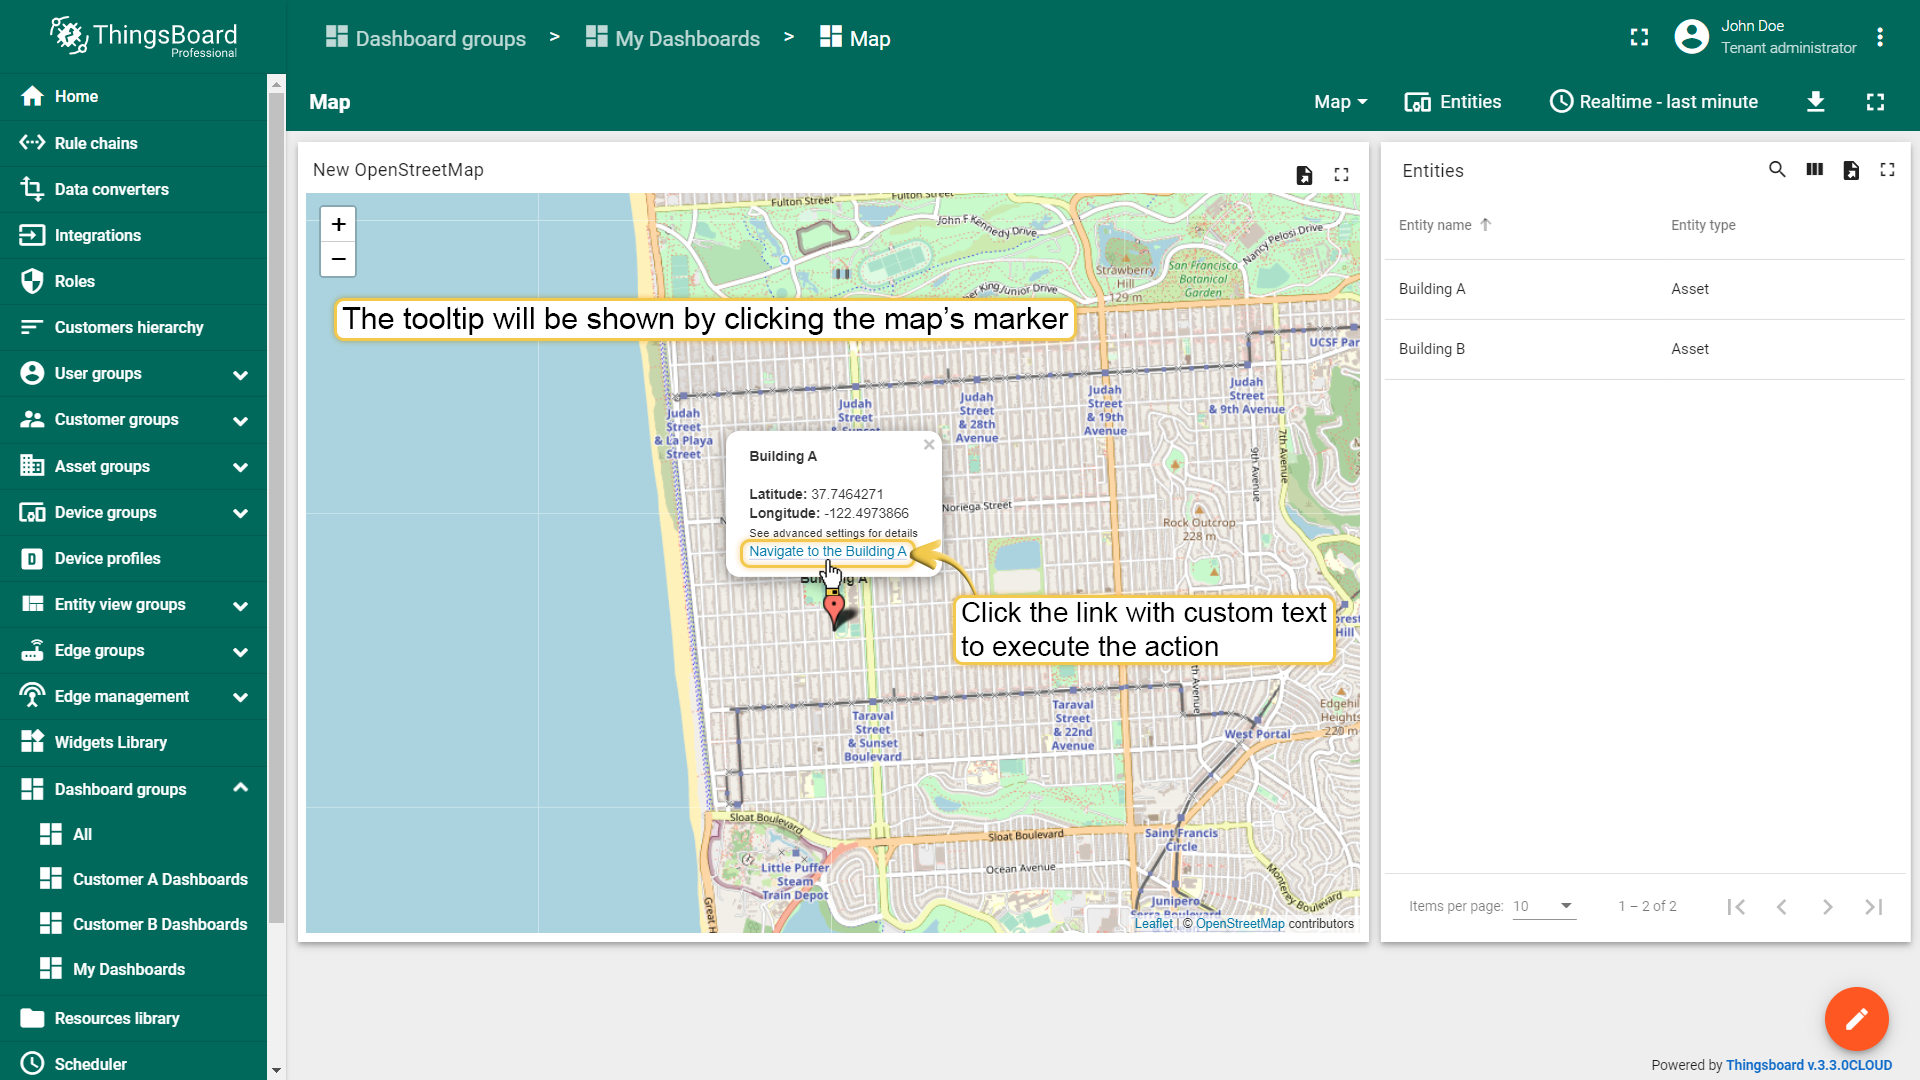
Task: Open Customers hierarchy page
Action: click(x=133, y=327)
